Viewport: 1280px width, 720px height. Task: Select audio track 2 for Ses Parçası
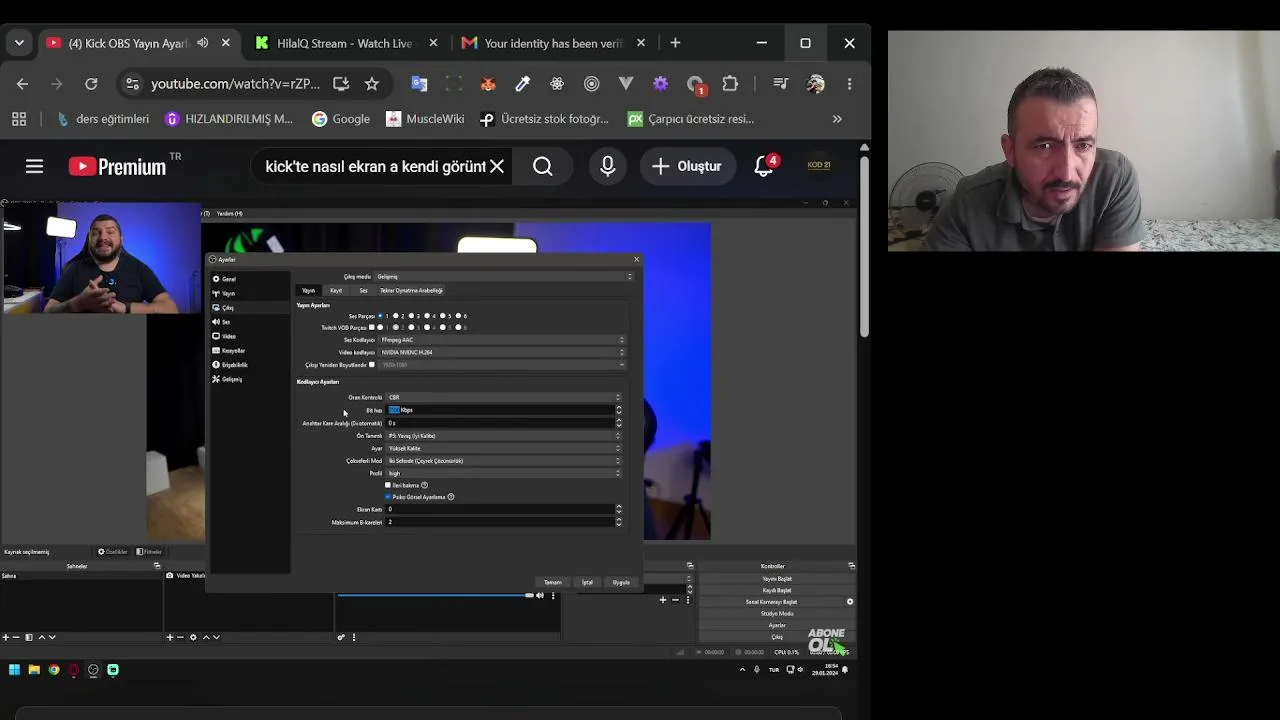pos(396,316)
